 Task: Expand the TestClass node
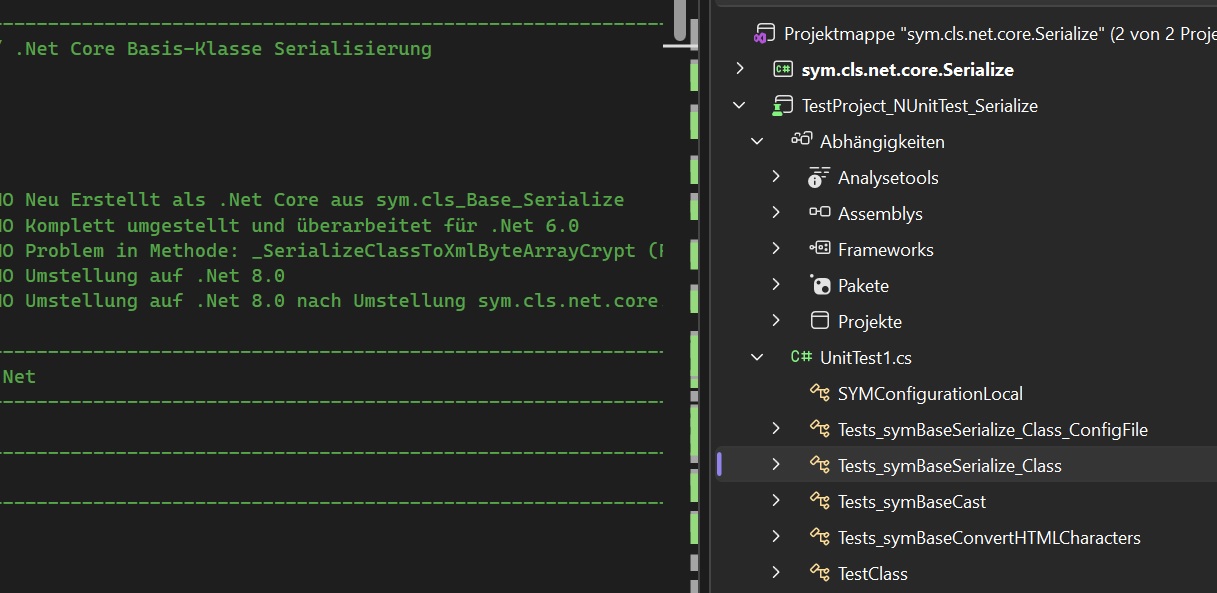(775, 573)
